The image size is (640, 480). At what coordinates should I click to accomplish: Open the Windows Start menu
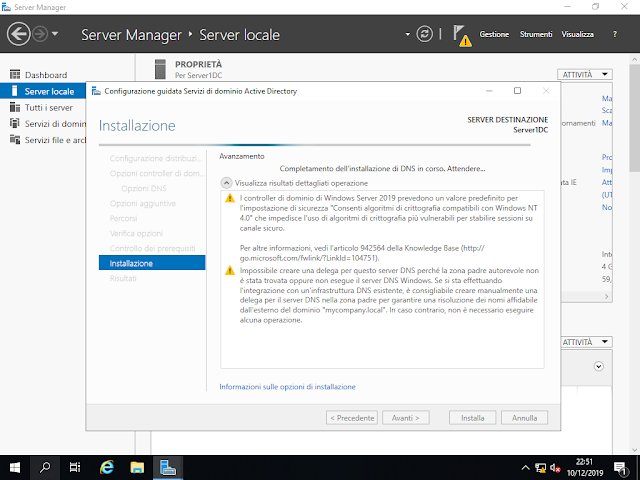[15, 467]
